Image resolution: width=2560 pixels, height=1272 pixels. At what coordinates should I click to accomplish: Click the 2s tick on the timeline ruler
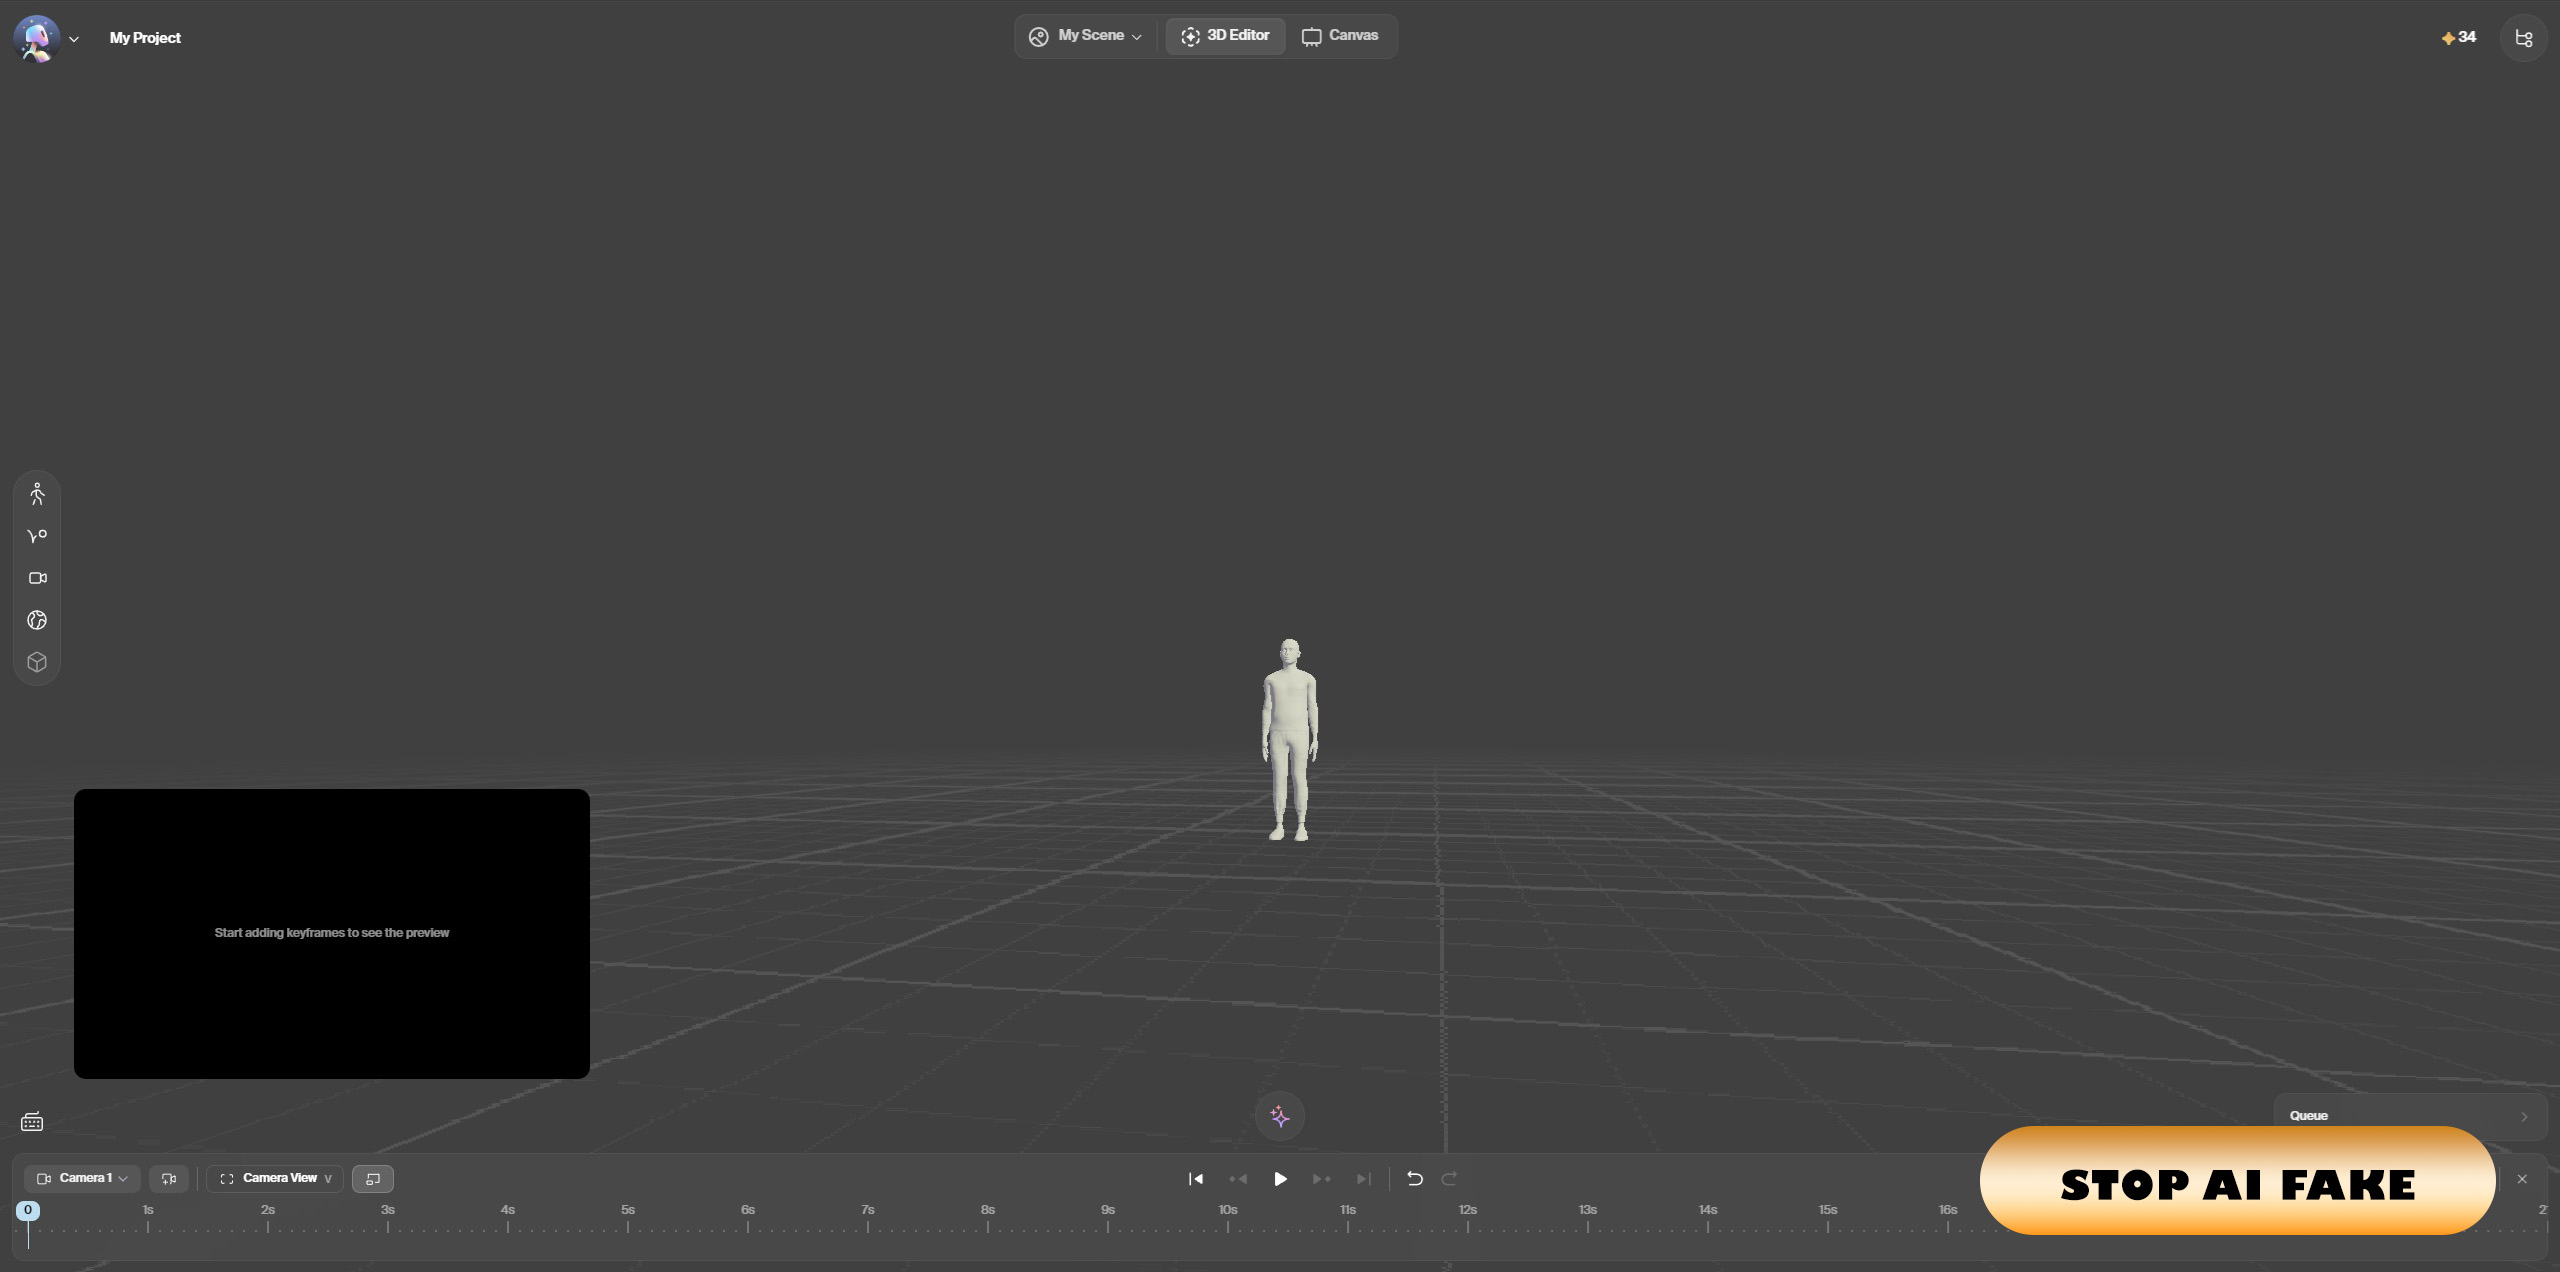[x=268, y=1210]
